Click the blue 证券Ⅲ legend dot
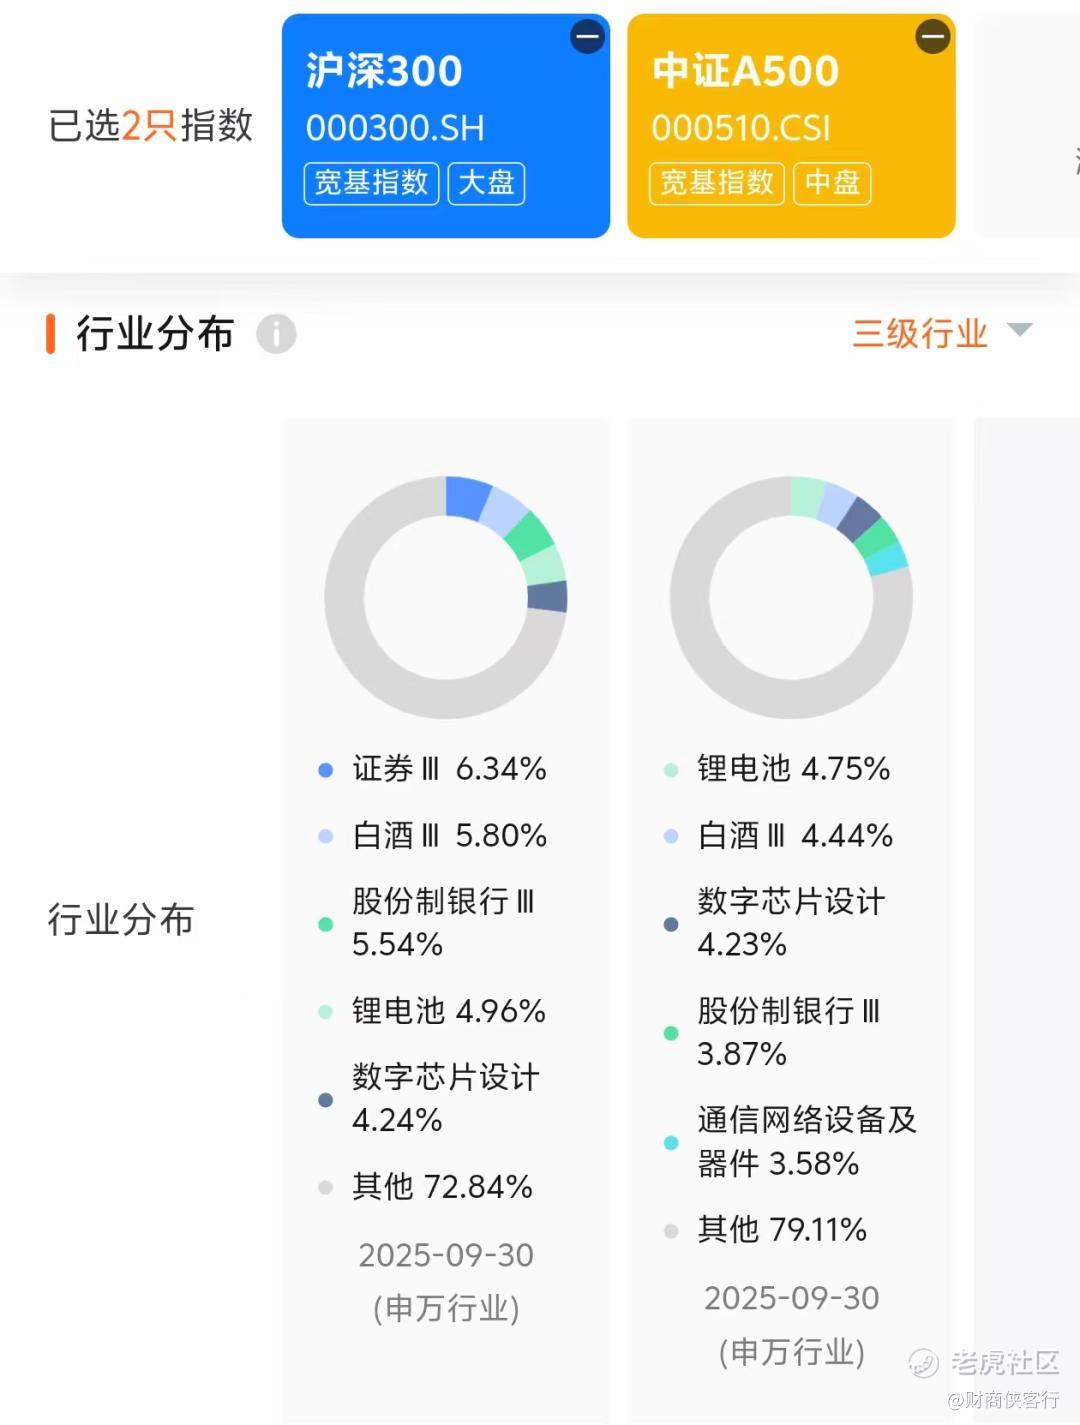The width and height of the screenshot is (1080, 1425). [x=325, y=770]
